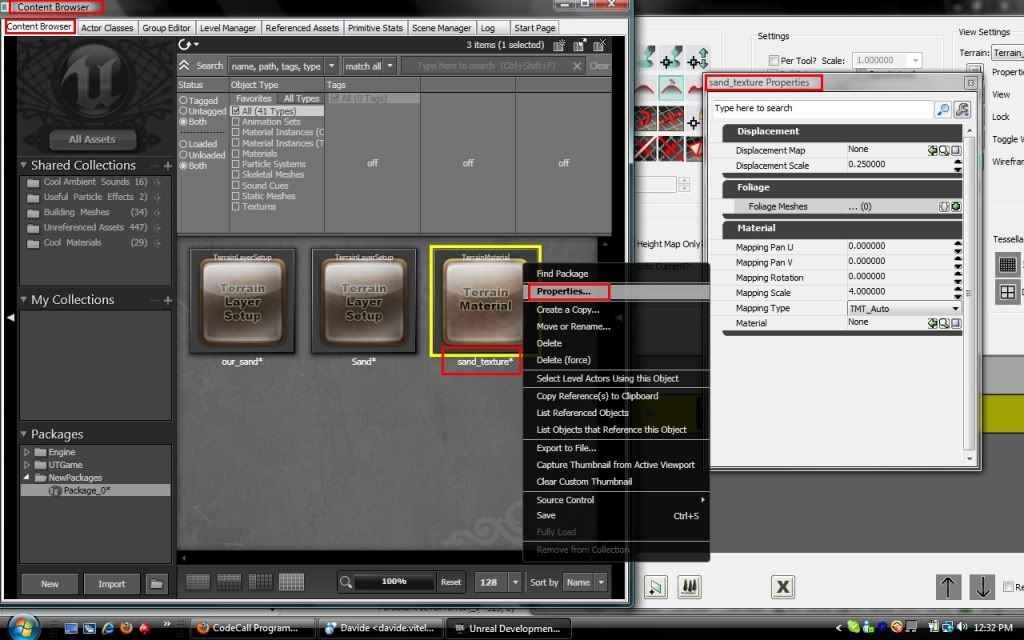Click the Clear search button
Screen dimensions: 1024x640
(x=599, y=66)
